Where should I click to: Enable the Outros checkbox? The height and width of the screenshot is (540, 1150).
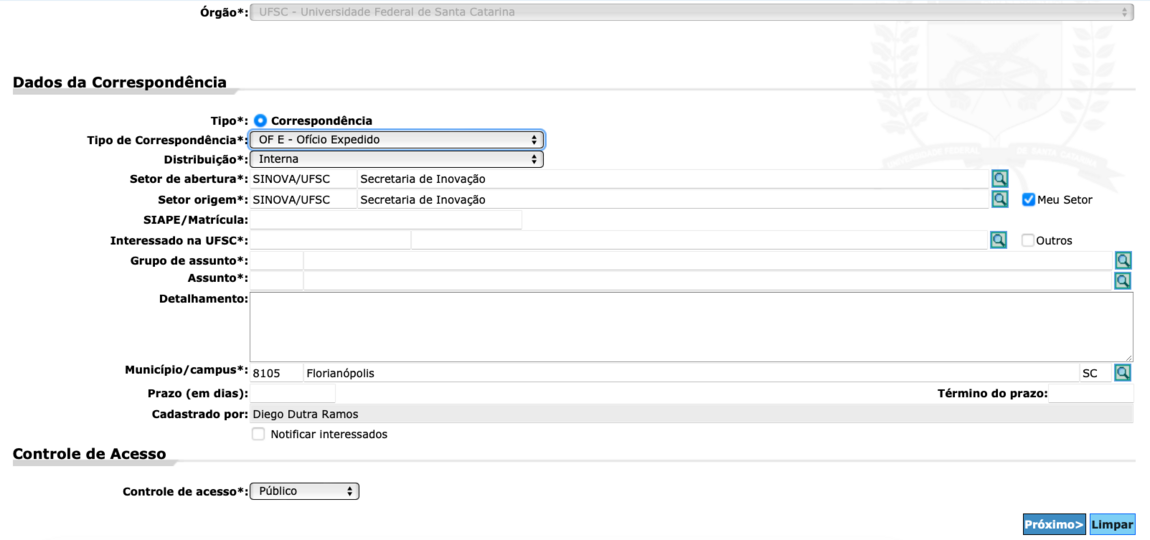point(1028,241)
